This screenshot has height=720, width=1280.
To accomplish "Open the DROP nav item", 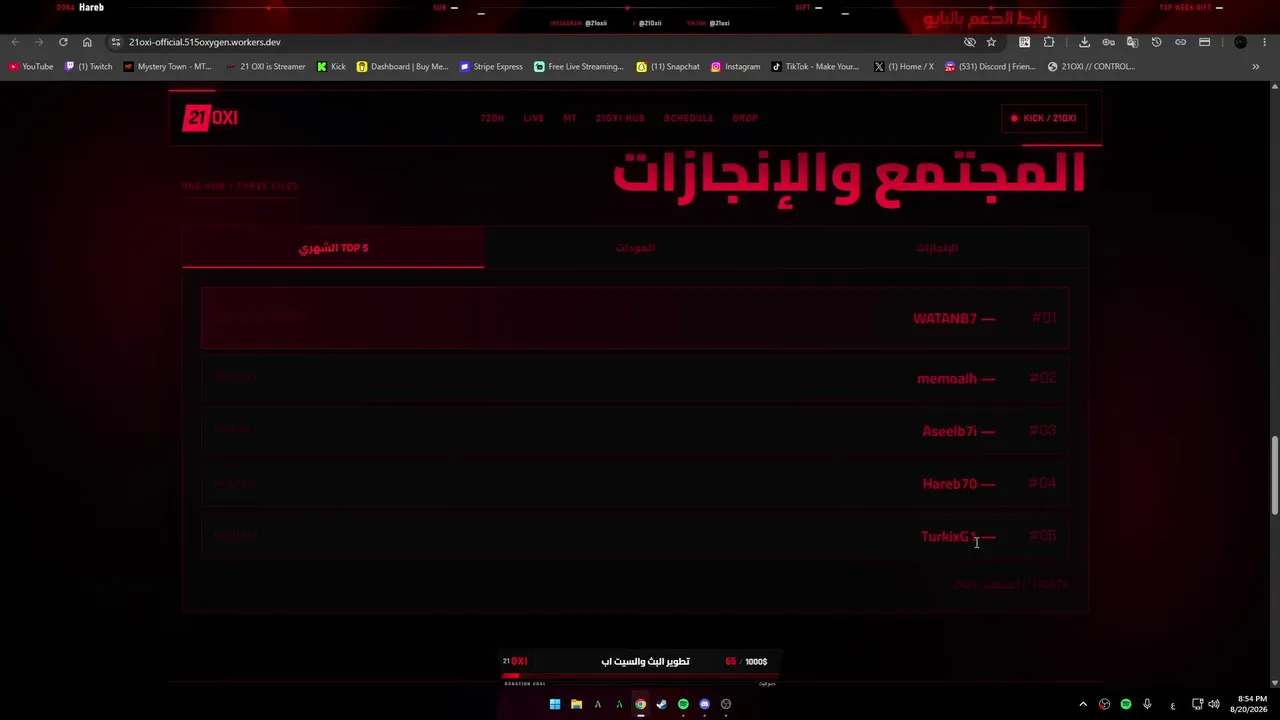I will coord(745,118).
